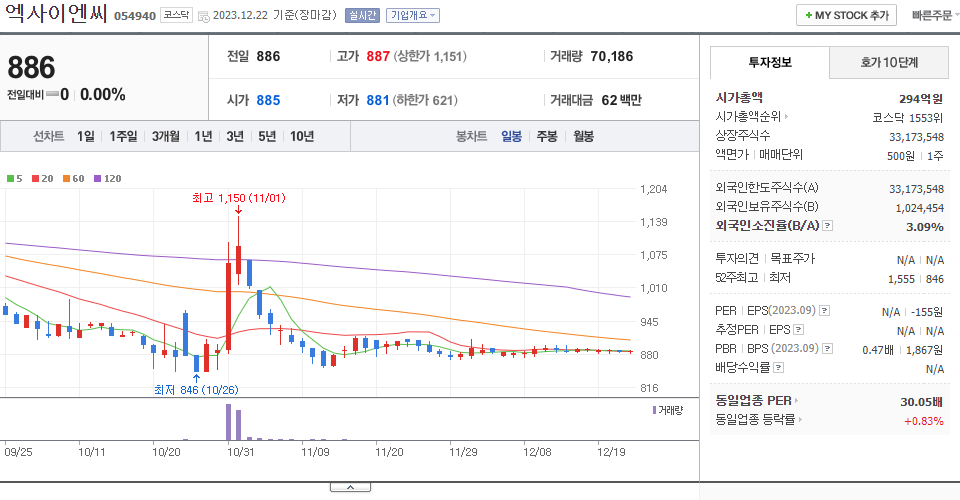Image resolution: width=960 pixels, height=500 pixels.
Task: Collapse the chart with the bottom up-chevron
Action: (x=350, y=487)
